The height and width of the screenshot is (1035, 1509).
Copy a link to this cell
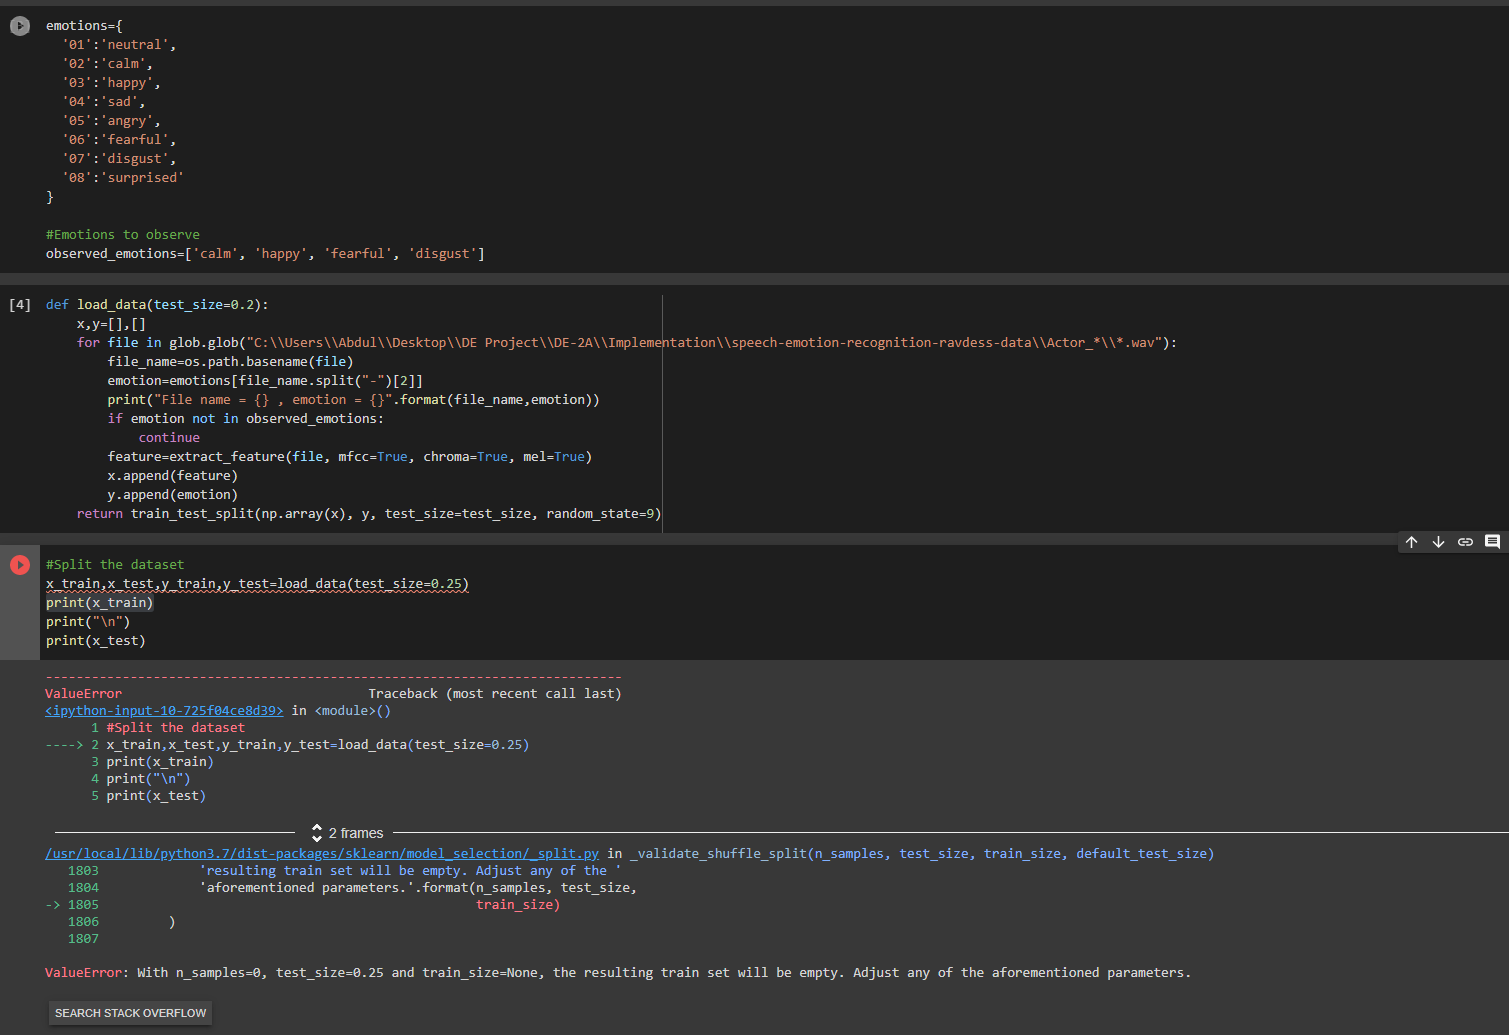click(x=1465, y=541)
